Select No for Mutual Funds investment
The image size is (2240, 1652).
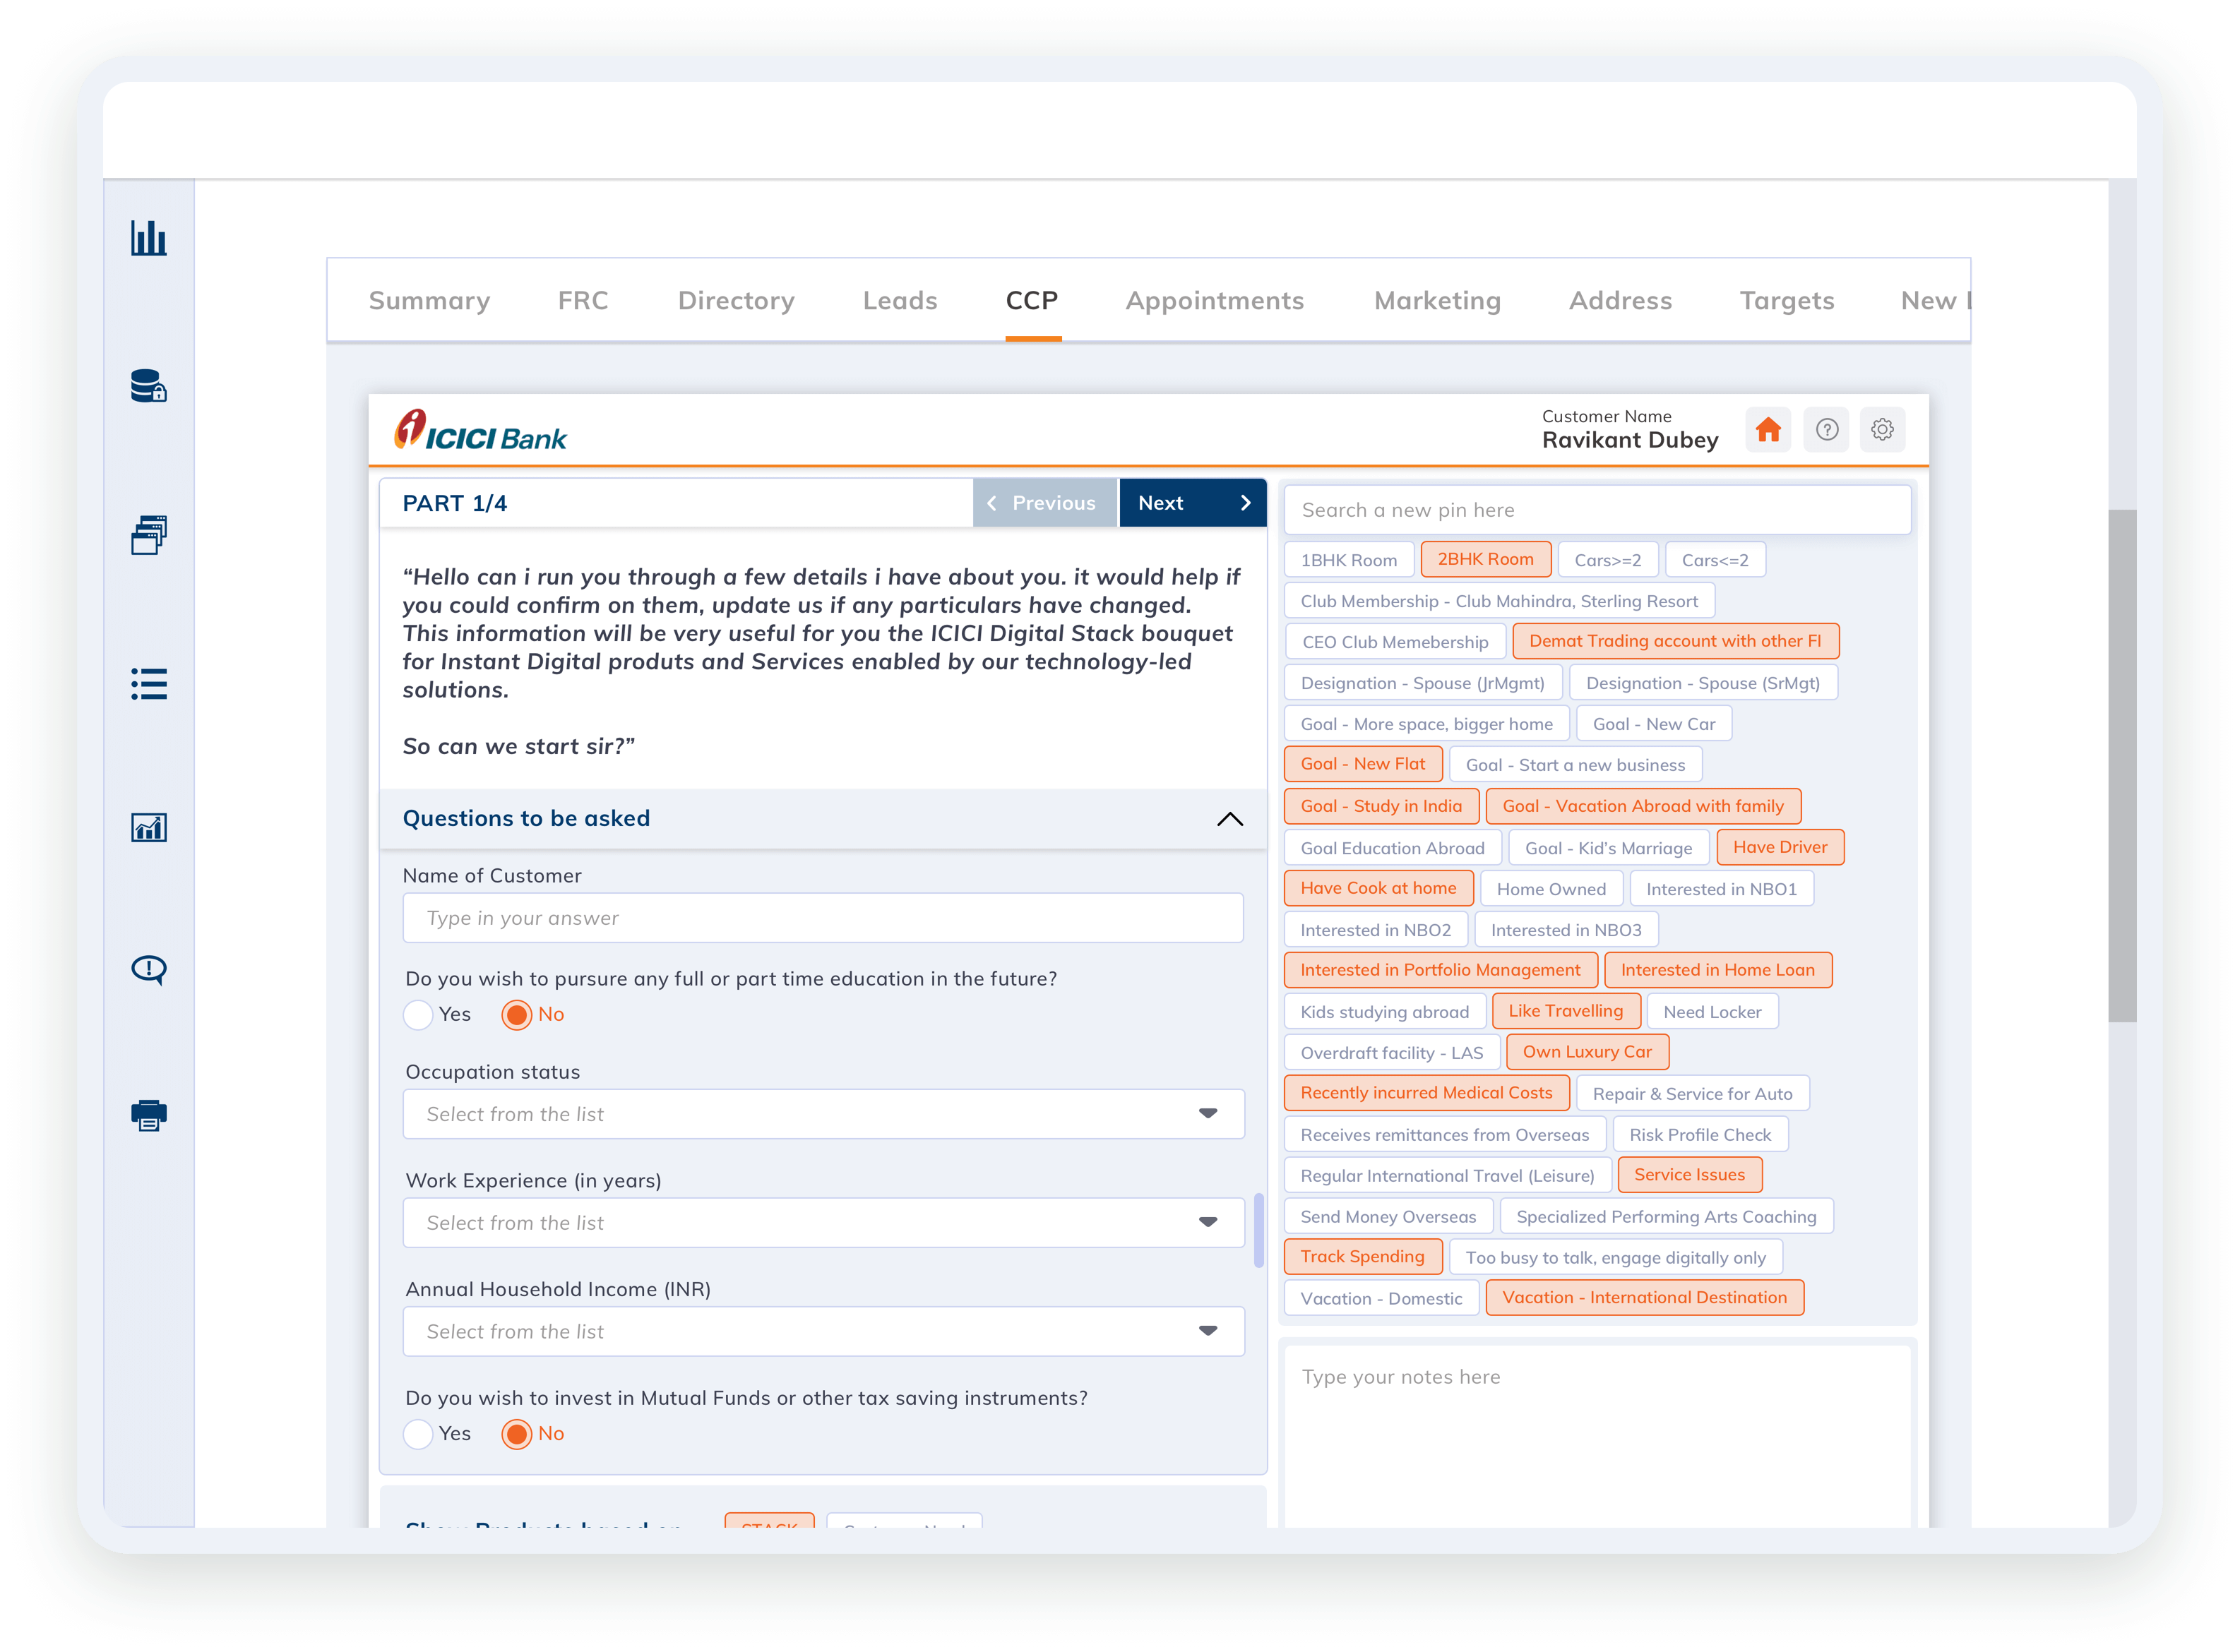click(516, 1434)
